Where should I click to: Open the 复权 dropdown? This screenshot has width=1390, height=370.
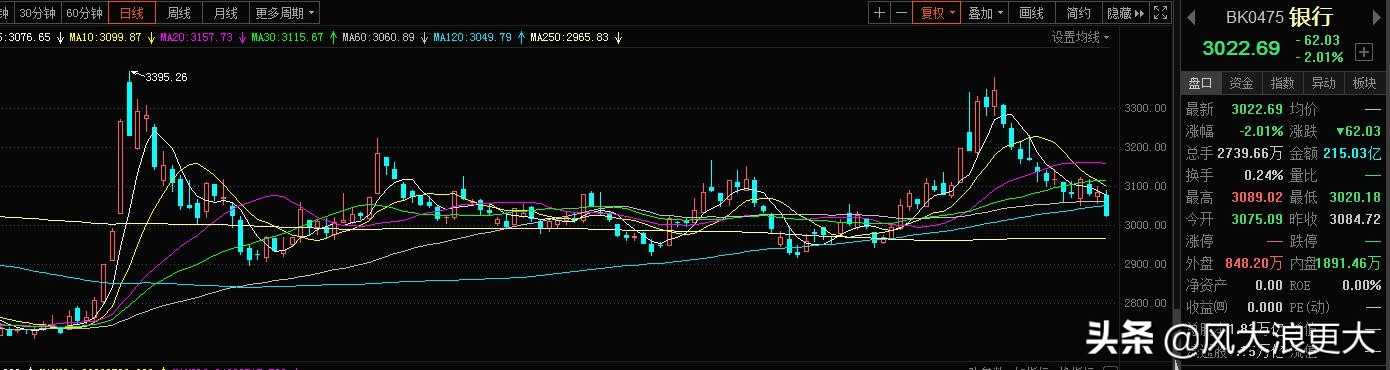click(938, 13)
